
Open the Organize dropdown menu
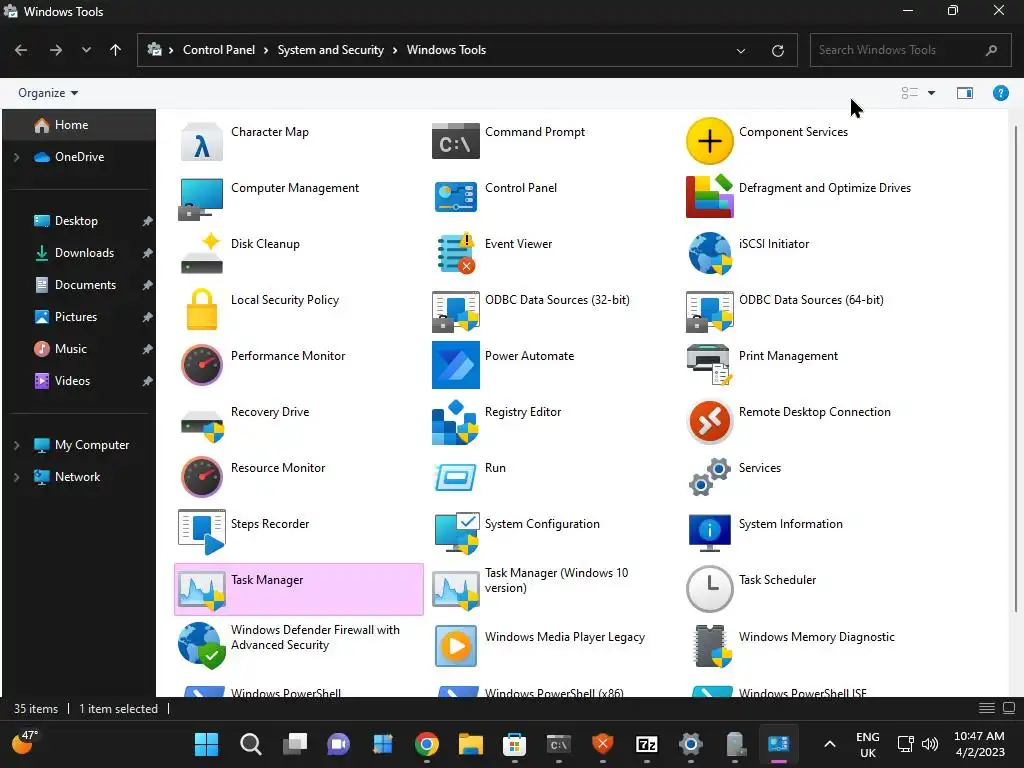(48, 93)
